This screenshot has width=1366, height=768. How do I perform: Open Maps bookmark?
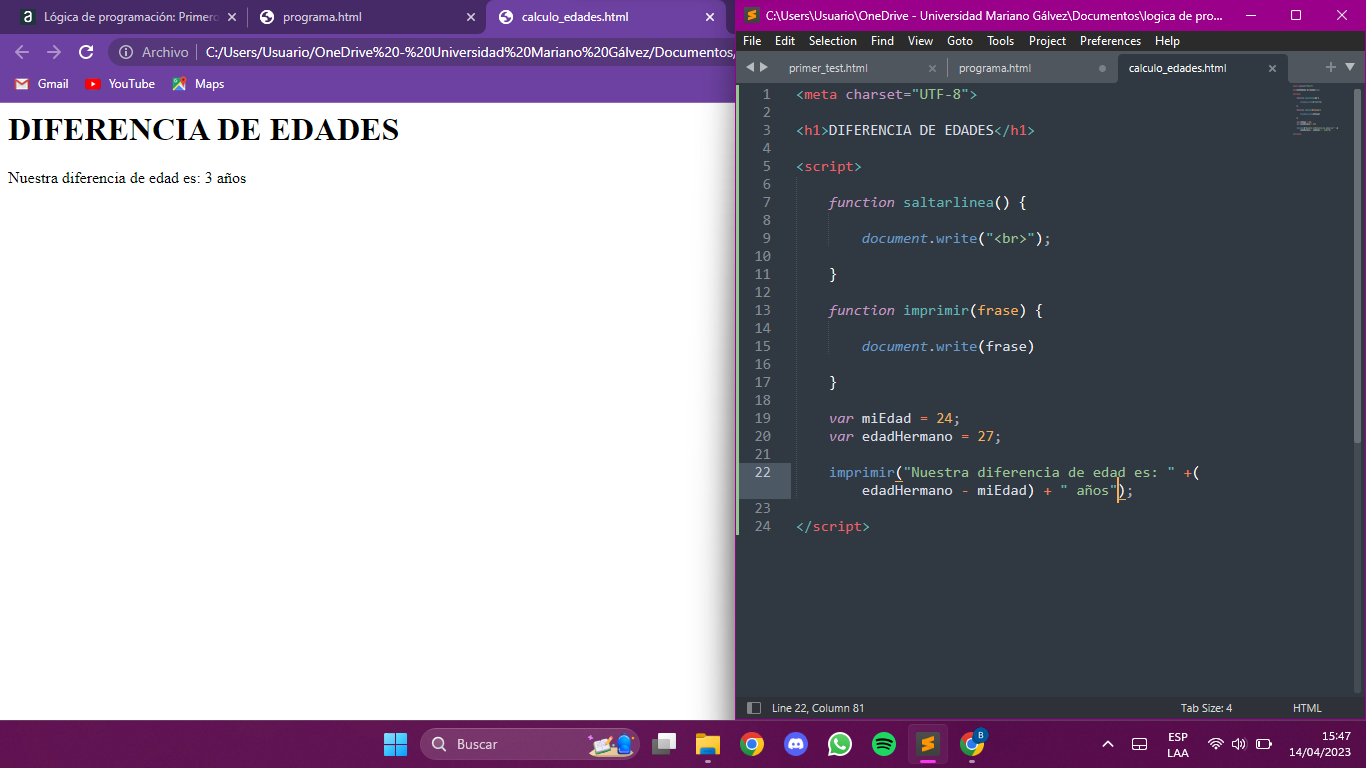pyautogui.click(x=198, y=84)
